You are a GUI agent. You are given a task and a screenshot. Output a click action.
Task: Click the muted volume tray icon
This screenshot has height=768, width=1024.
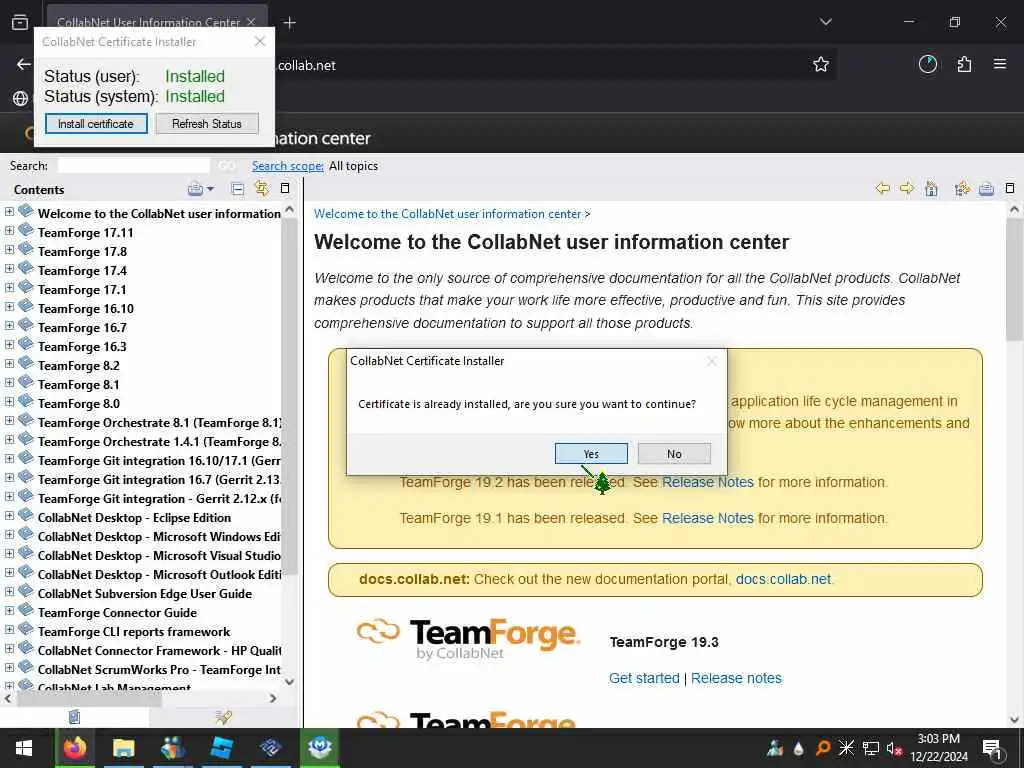pyautogui.click(x=894, y=748)
